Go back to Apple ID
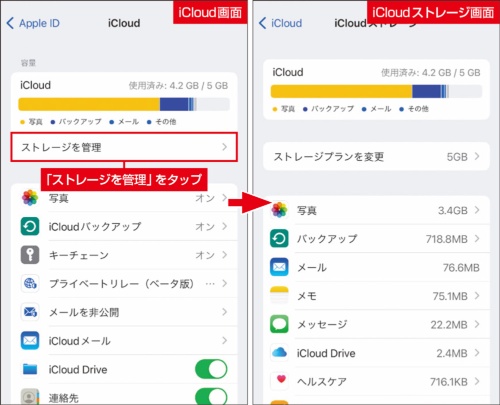This screenshot has width=500, height=405. click(33, 23)
